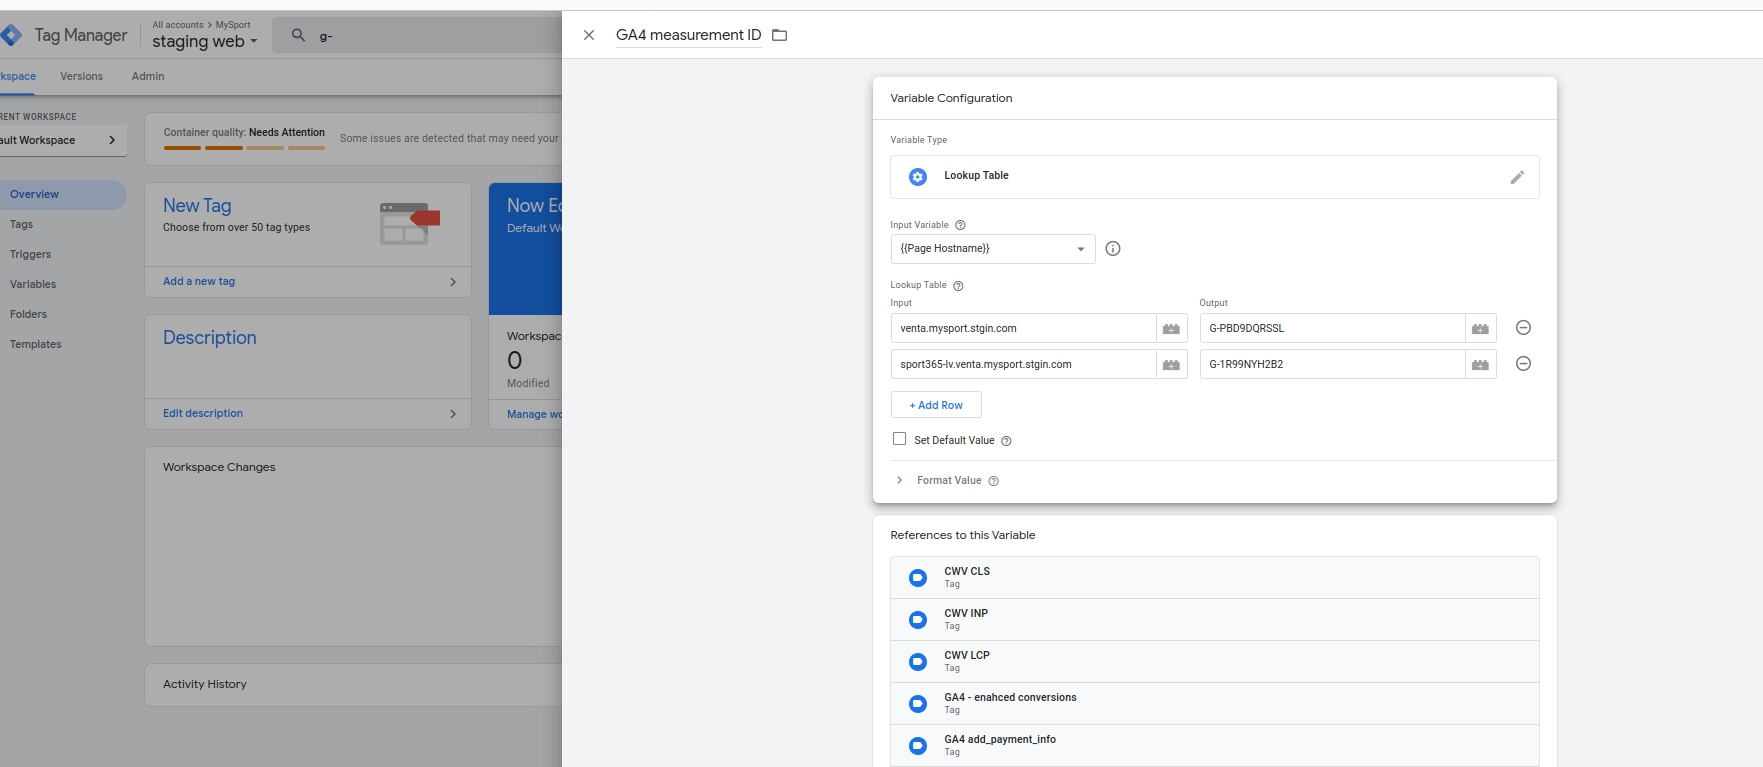Open help icon beside Set Default Value
This screenshot has width=1763, height=767.
[x=1006, y=441]
